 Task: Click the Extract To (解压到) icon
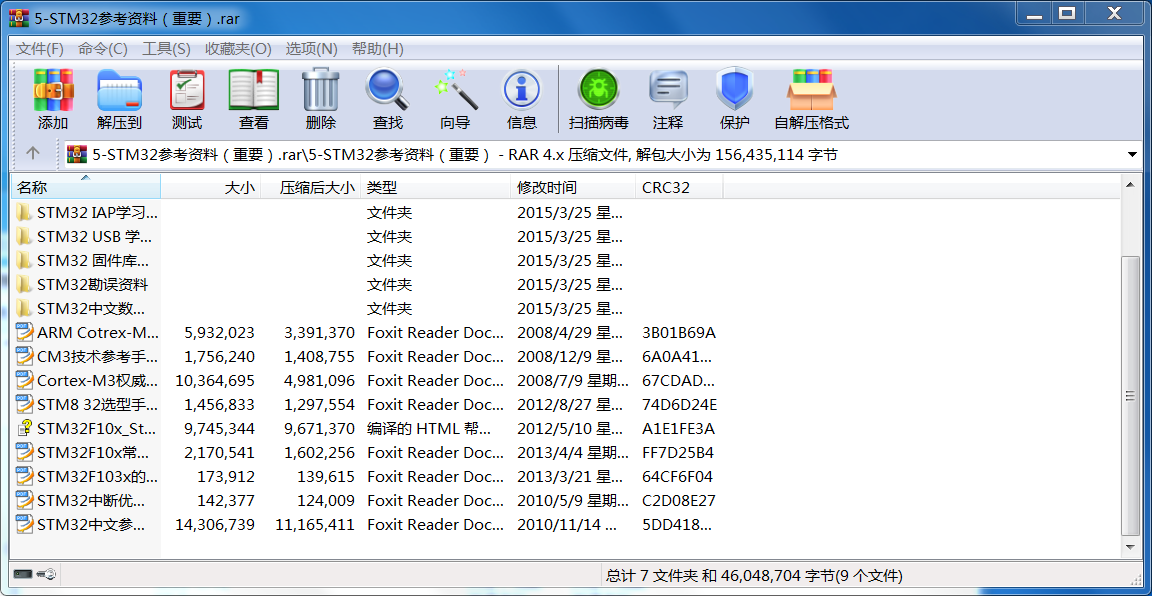pyautogui.click(x=119, y=90)
